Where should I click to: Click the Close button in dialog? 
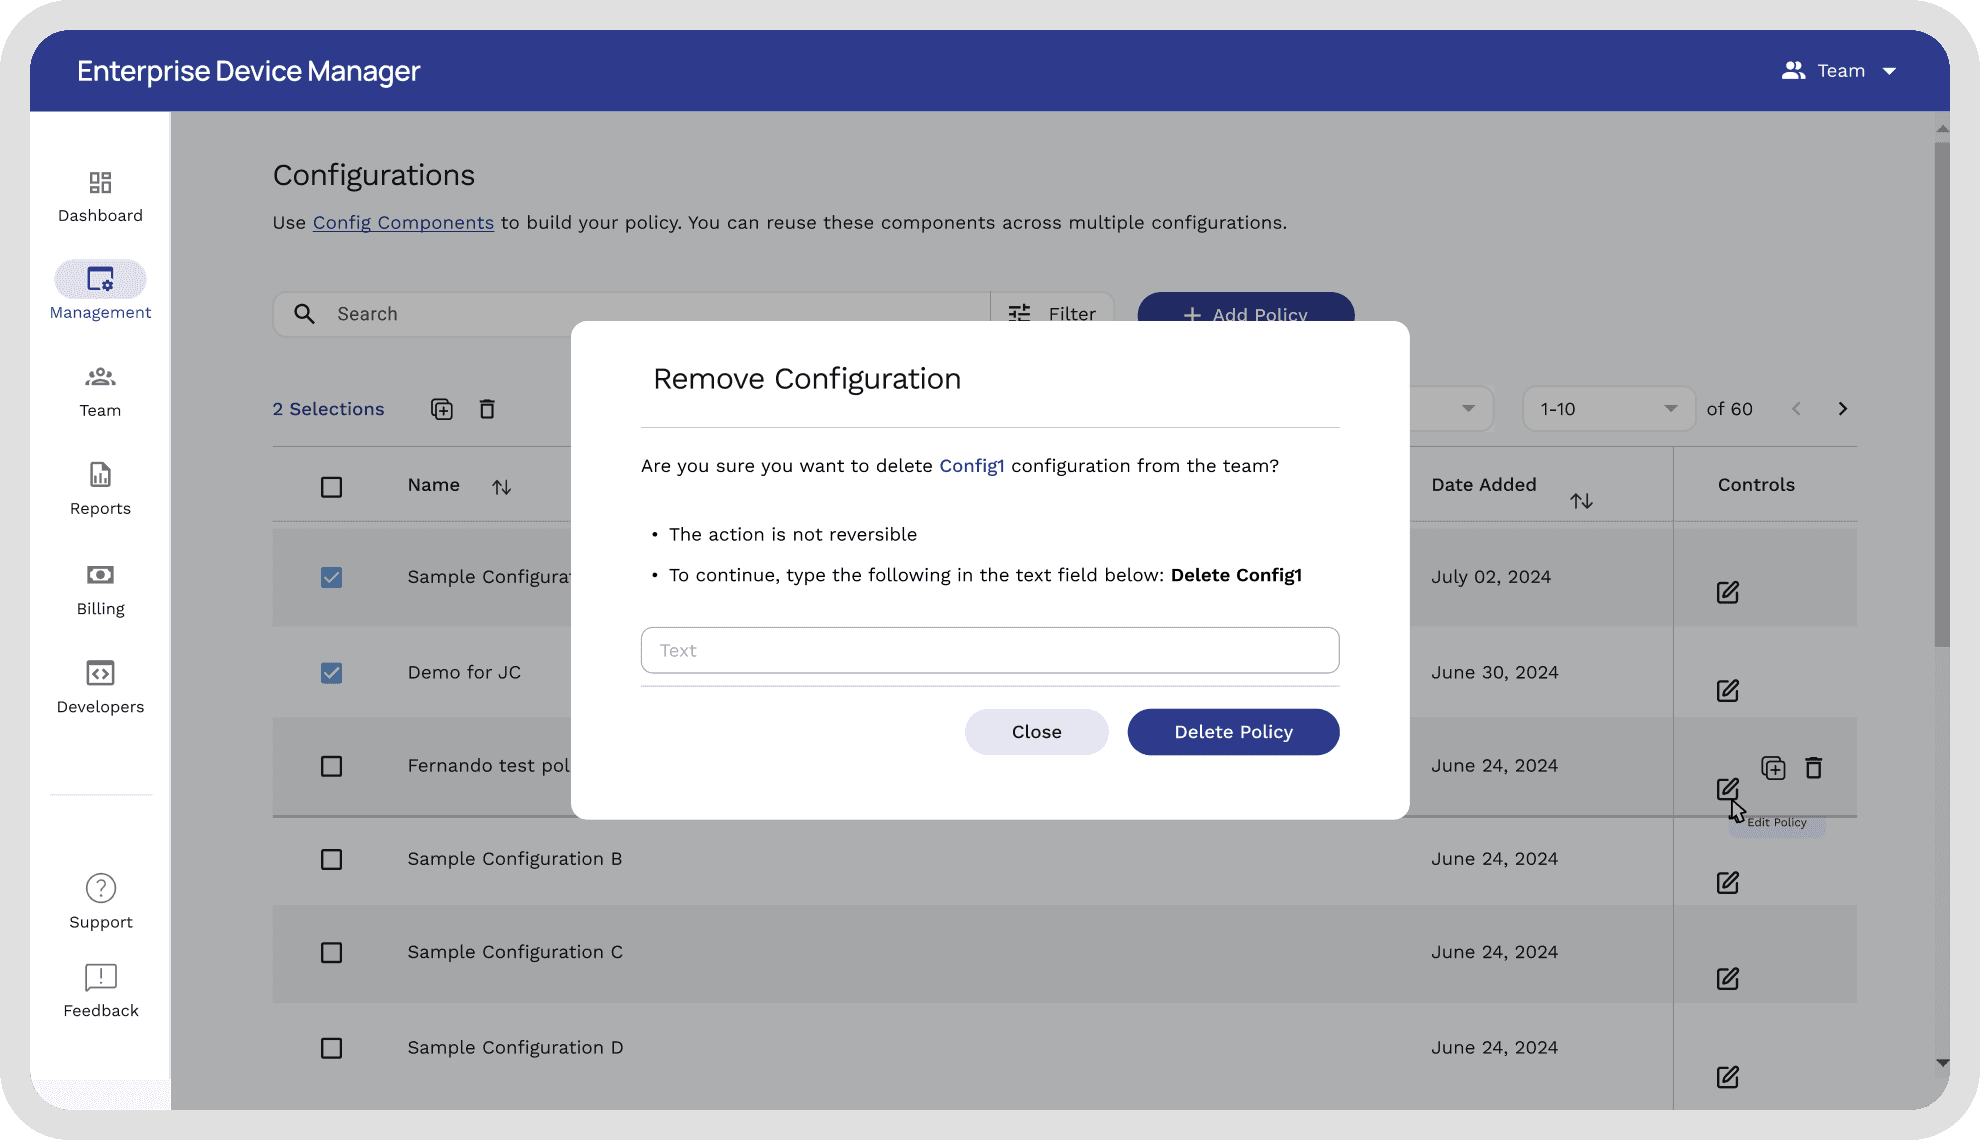[x=1036, y=732]
